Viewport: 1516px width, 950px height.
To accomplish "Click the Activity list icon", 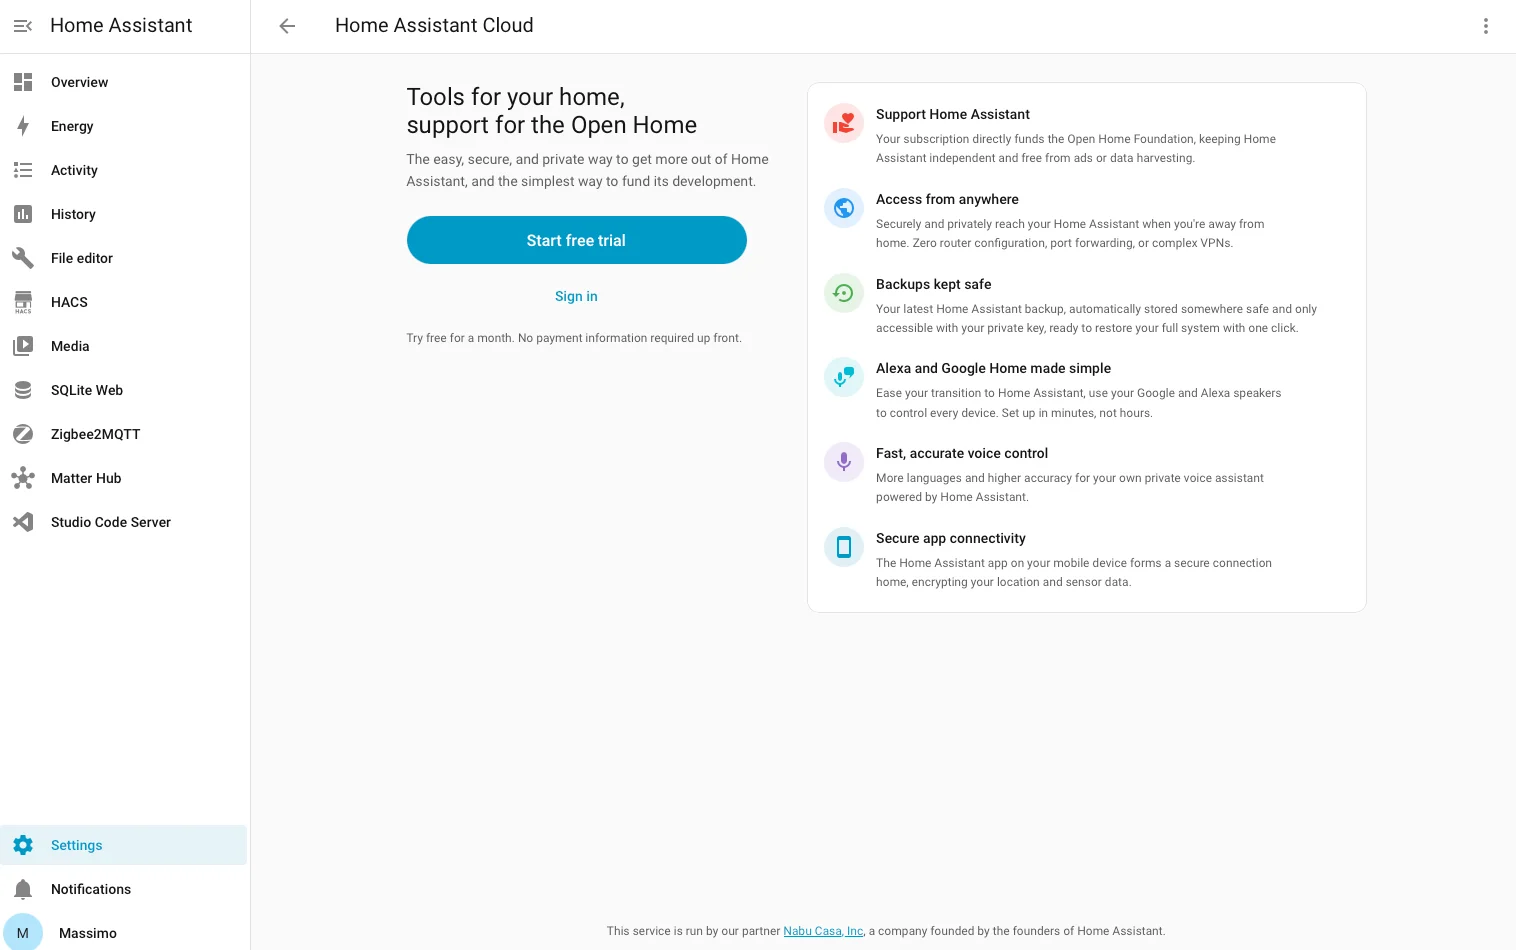I will 23,170.
